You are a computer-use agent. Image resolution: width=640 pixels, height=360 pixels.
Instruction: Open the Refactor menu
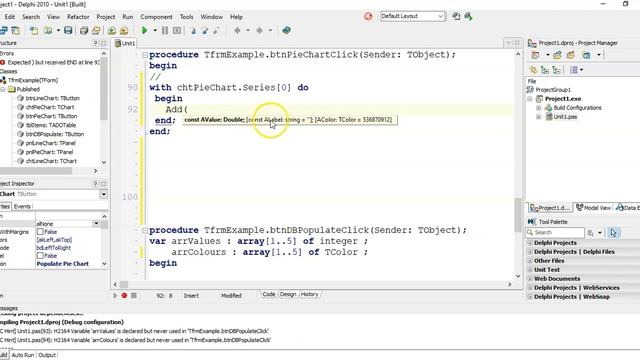pos(78,17)
